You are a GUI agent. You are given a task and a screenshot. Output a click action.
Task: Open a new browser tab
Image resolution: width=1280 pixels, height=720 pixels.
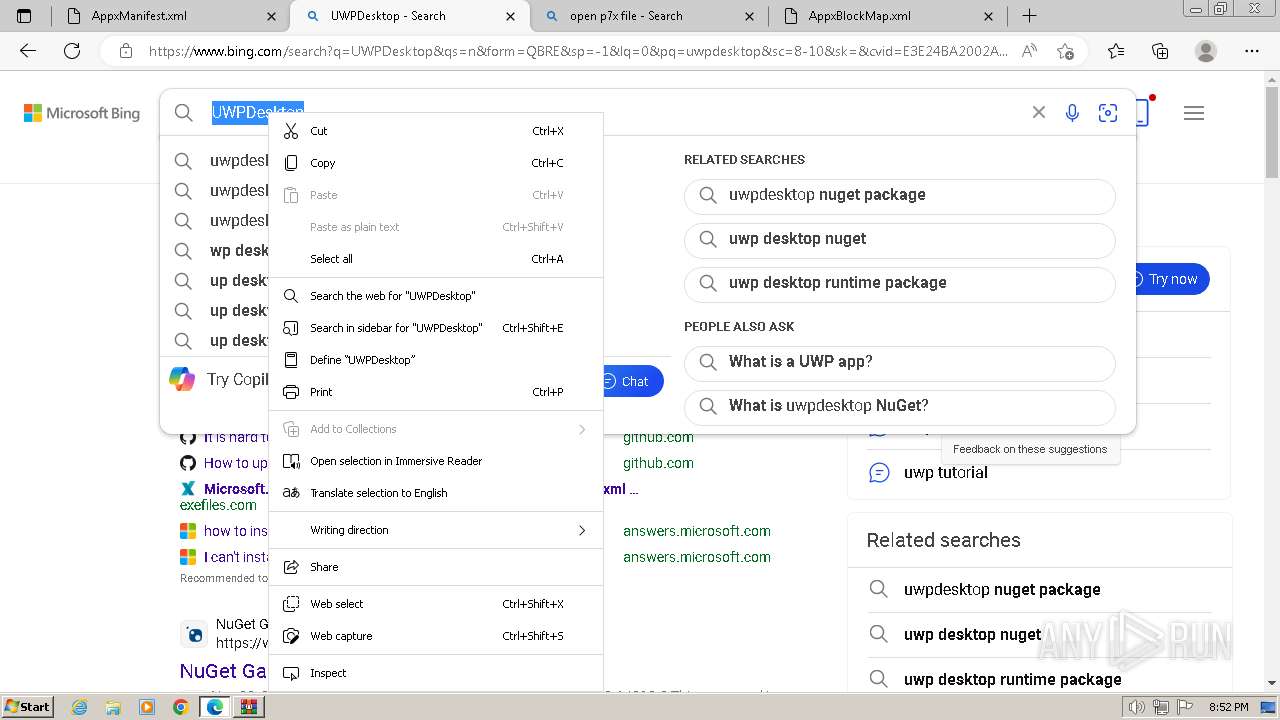tap(1029, 16)
